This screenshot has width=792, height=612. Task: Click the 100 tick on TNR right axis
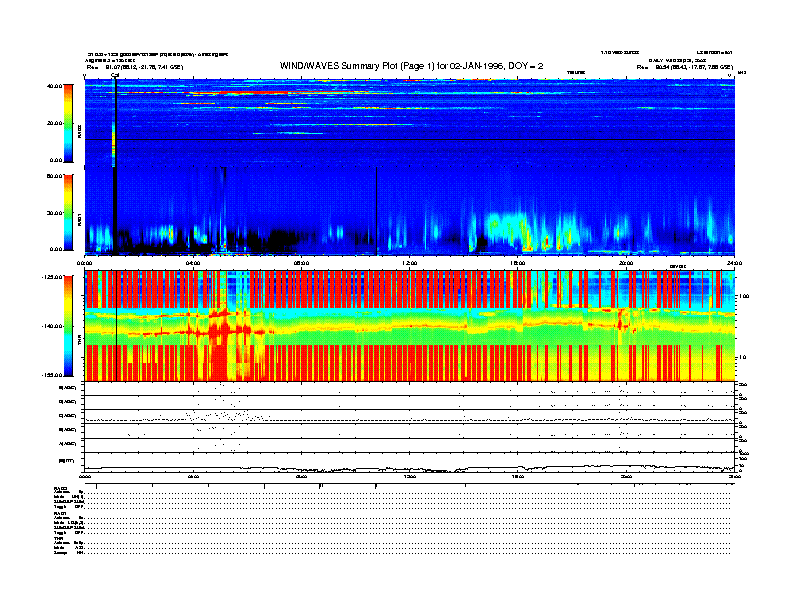744,296
